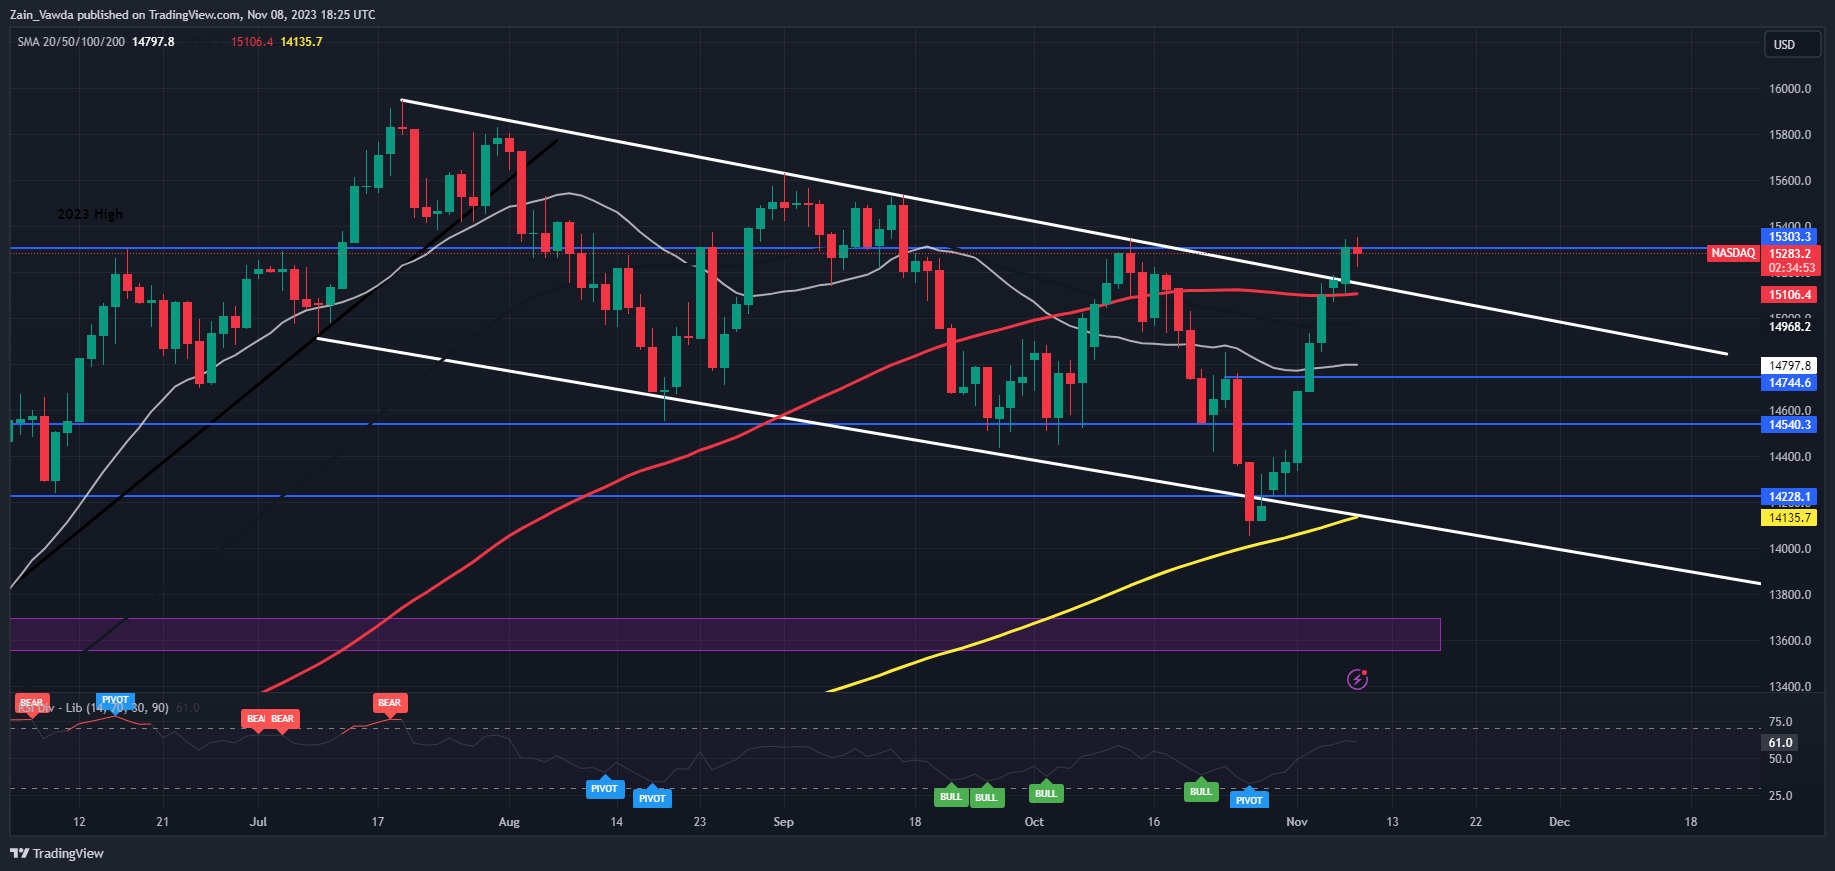The width and height of the screenshot is (1835, 871).
Task: Select the PIVOT marker over the RSI legend
Action: [x=115, y=700]
